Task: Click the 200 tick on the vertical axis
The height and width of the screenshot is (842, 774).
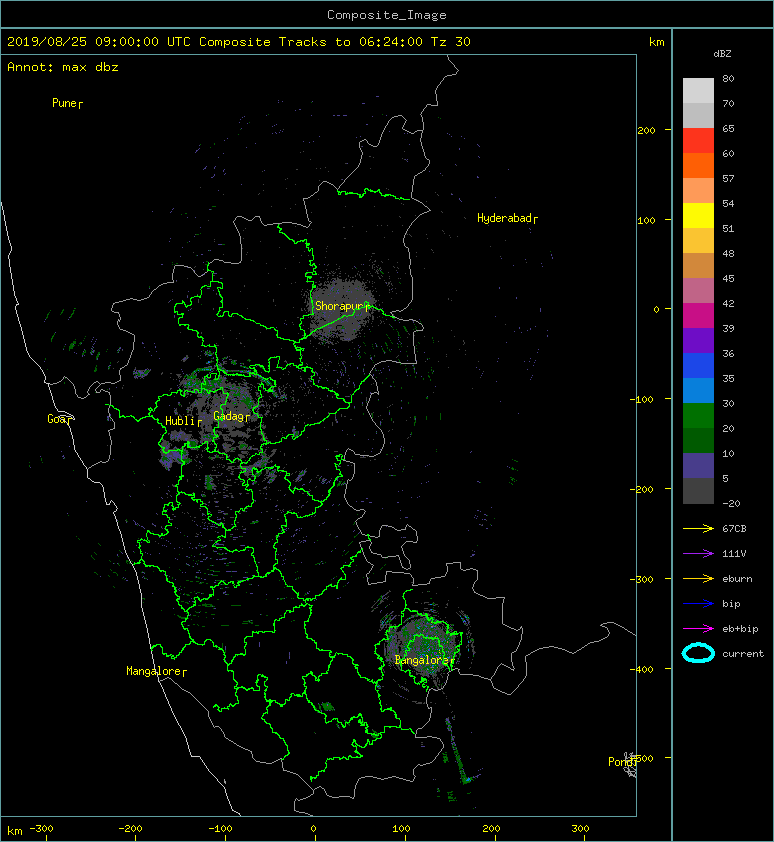Action: [646, 130]
